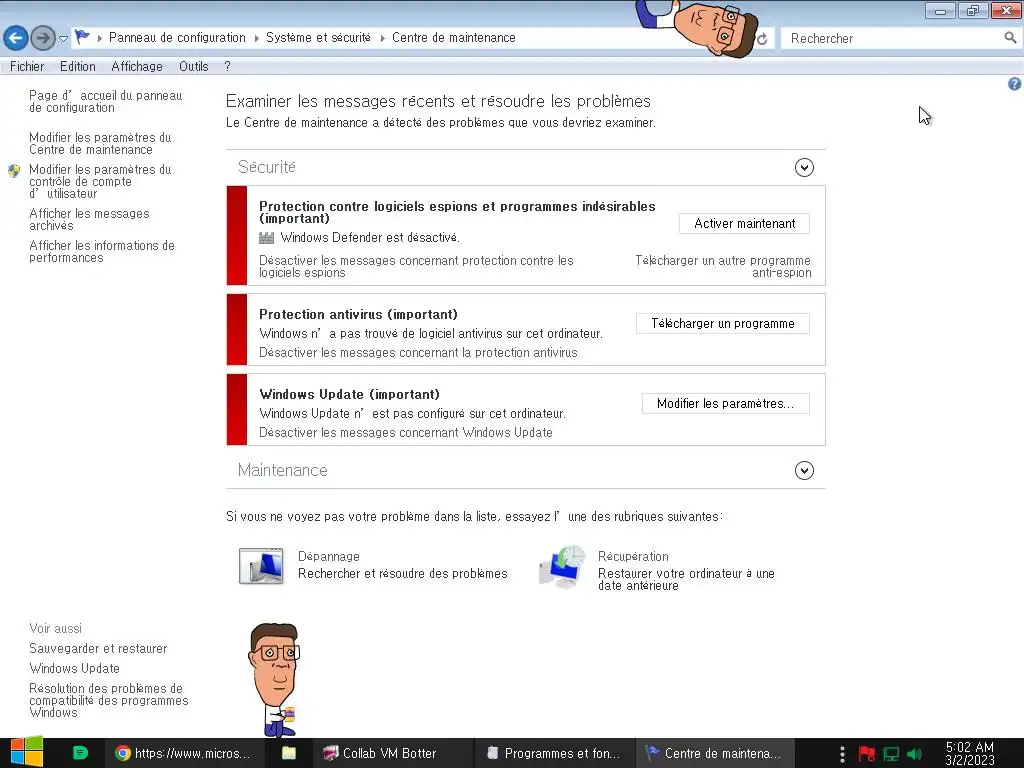Screen dimensions: 1024x768
Task: Click the red flag tray icon
Action: click(867, 754)
